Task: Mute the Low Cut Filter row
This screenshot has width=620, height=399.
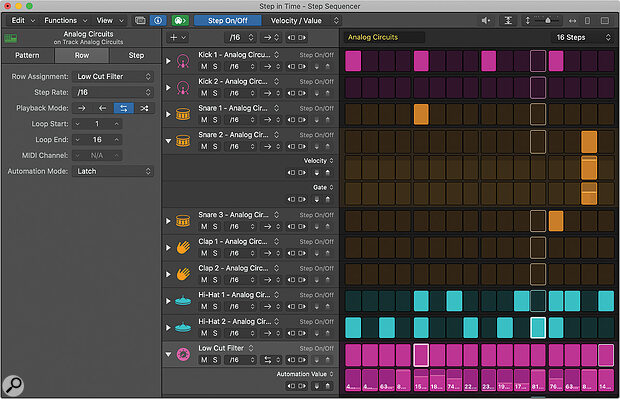Action: click(204, 360)
